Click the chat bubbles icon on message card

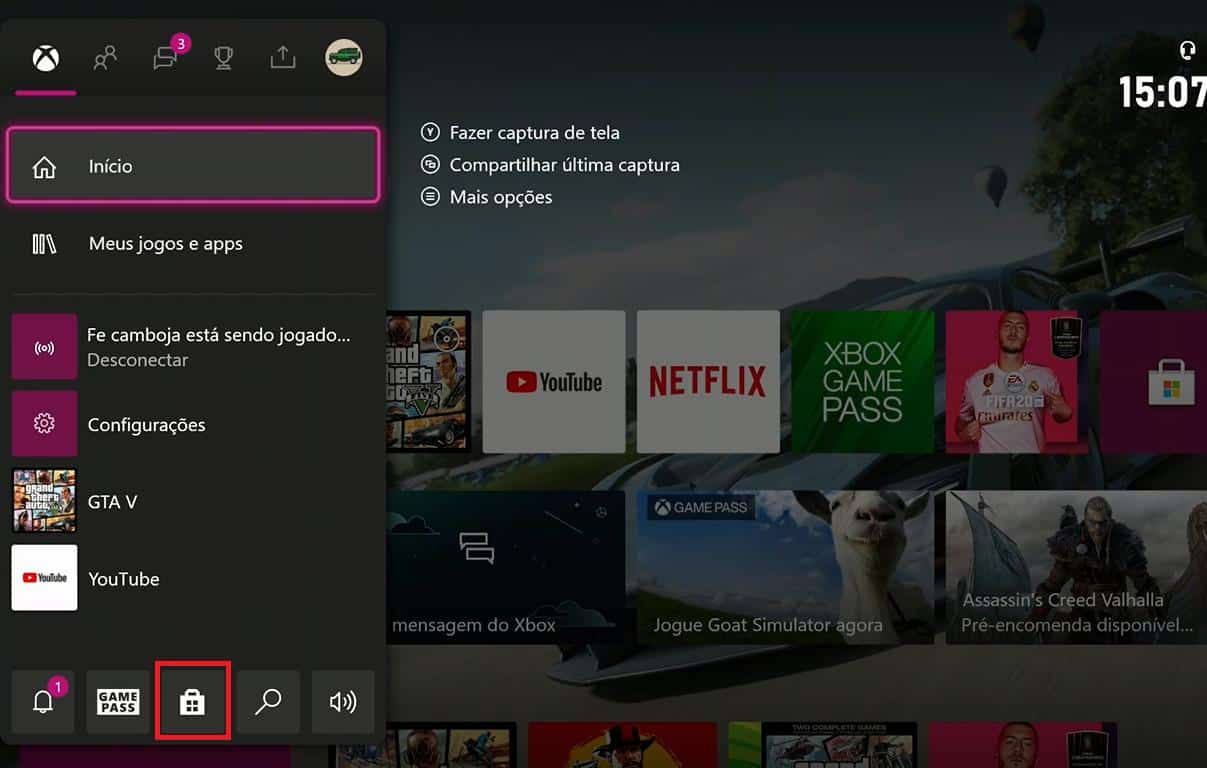[x=477, y=547]
